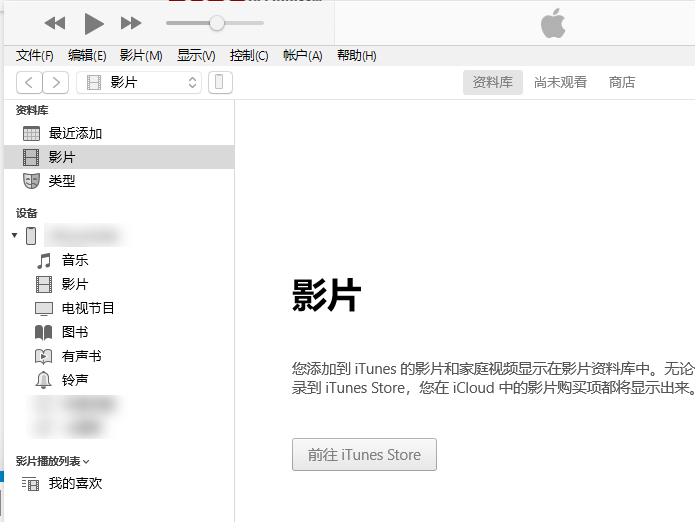
Task: Click the volume slider knob
Action: pos(216,23)
